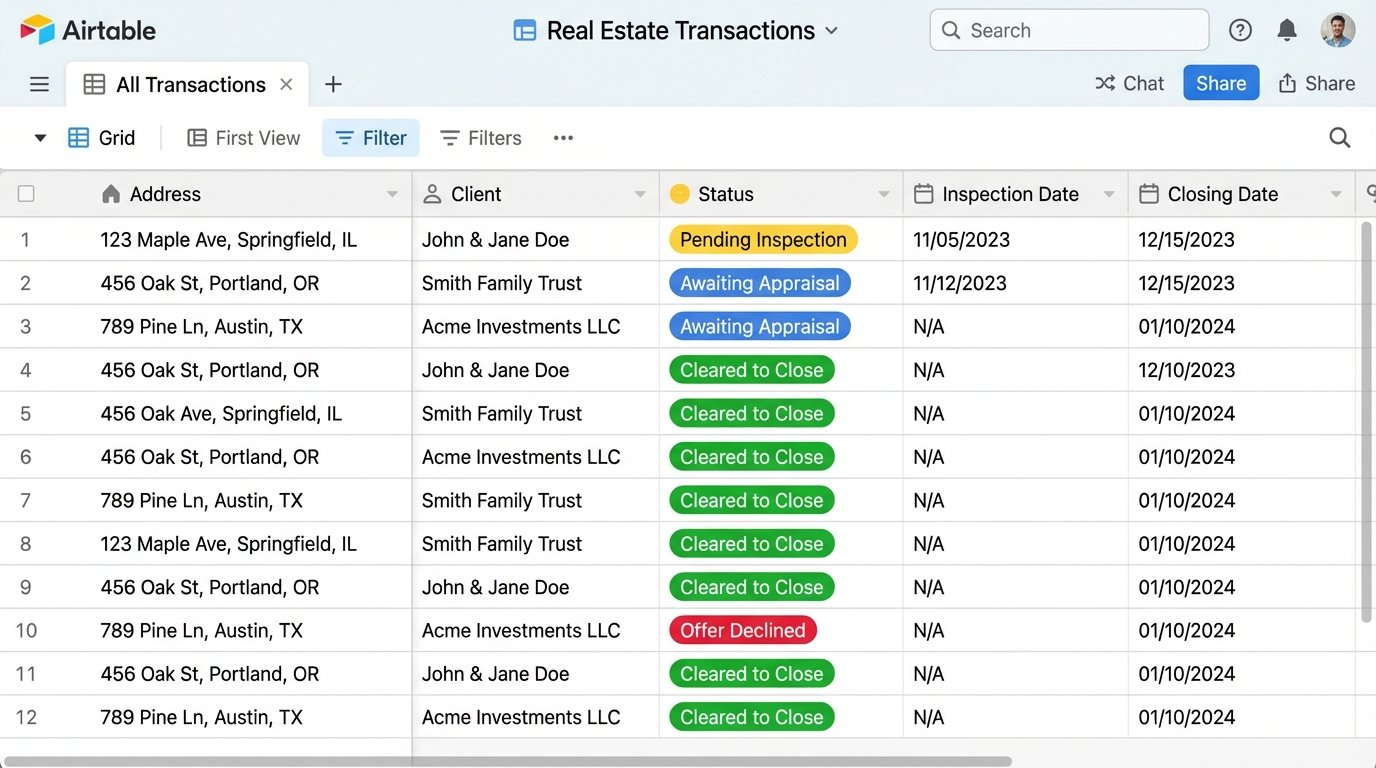This screenshot has width=1376, height=768.
Task: Click the help question mark icon
Action: [1240, 30]
